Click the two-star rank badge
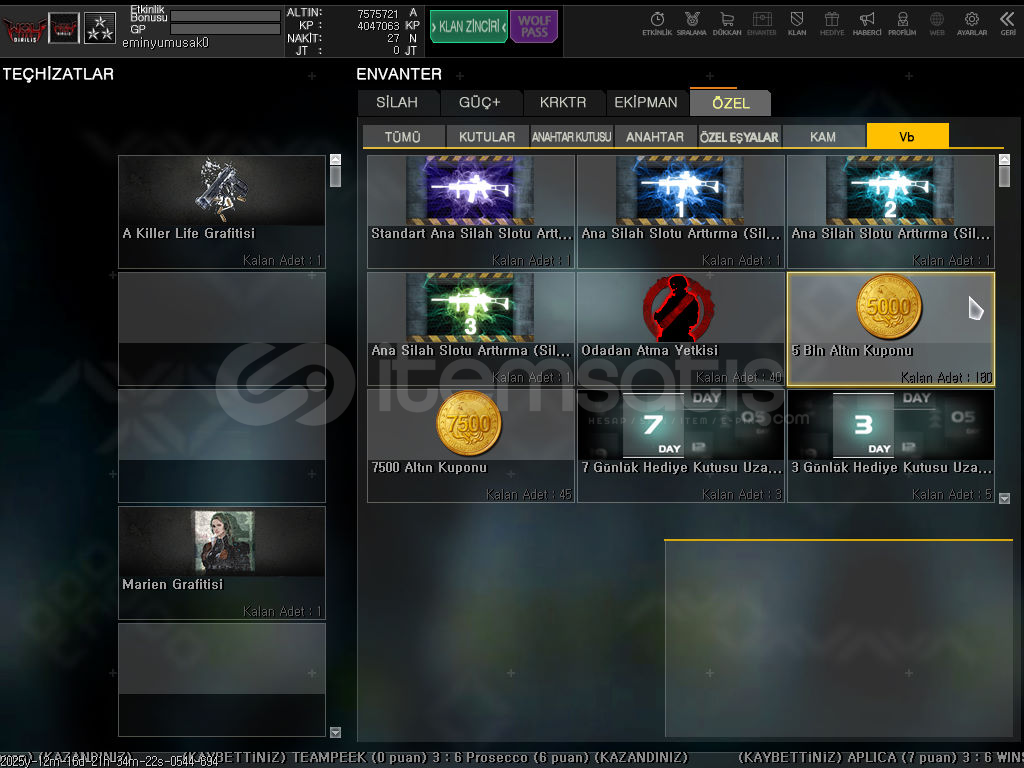This screenshot has width=1024, height=768. point(100,28)
